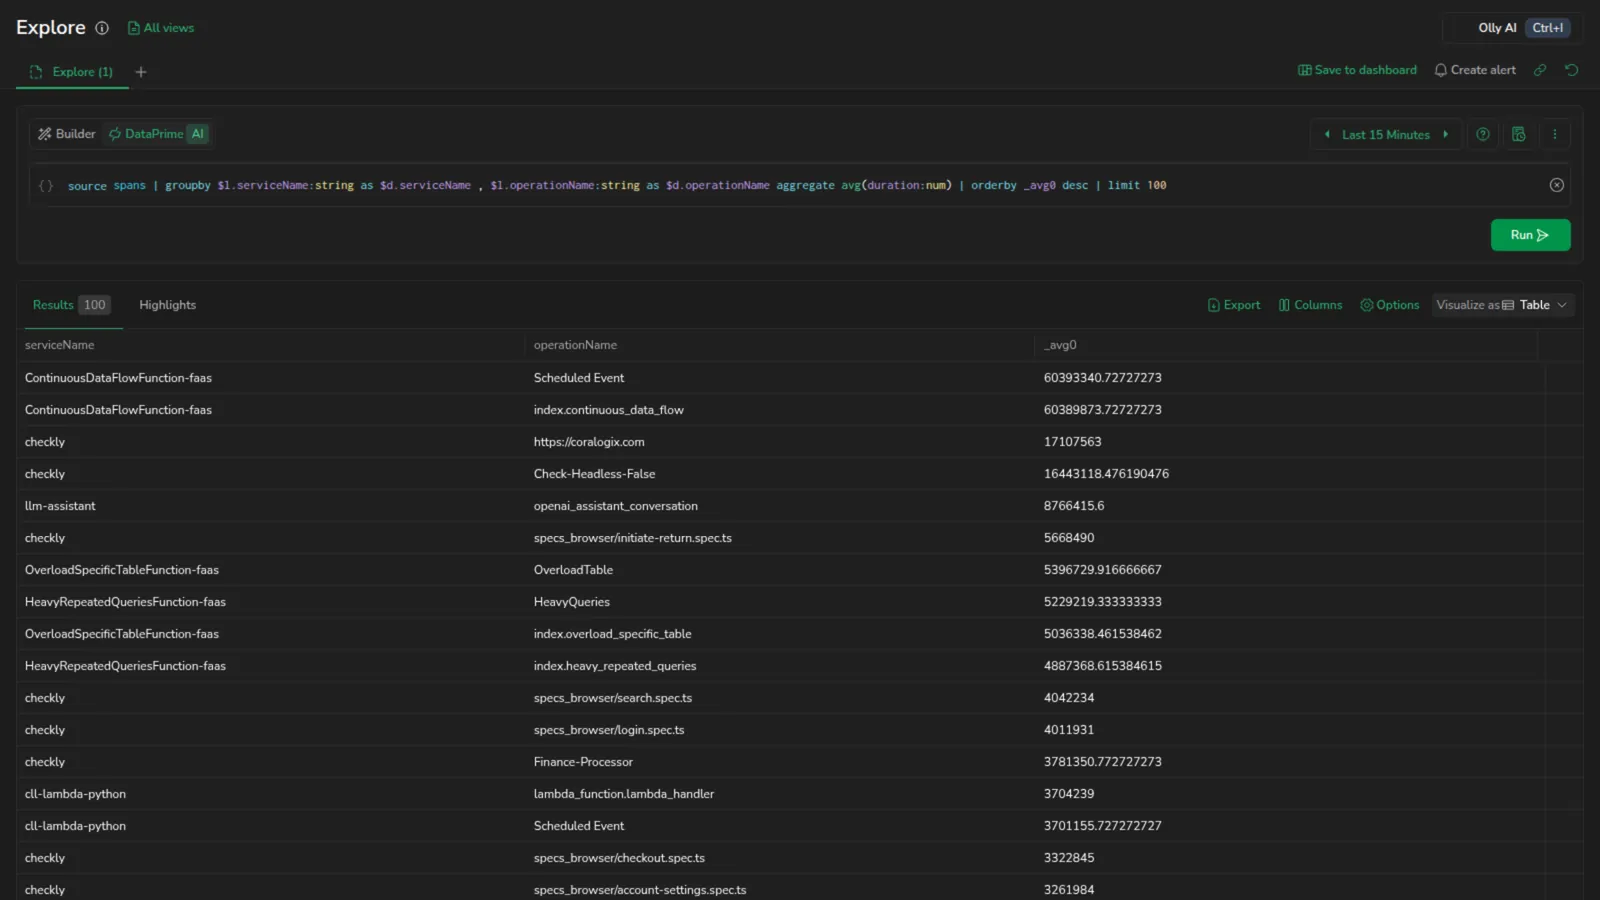Click specs_browser/account-settings.spec.ts cell
Screen dimensions: 1600x900
(639, 890)
